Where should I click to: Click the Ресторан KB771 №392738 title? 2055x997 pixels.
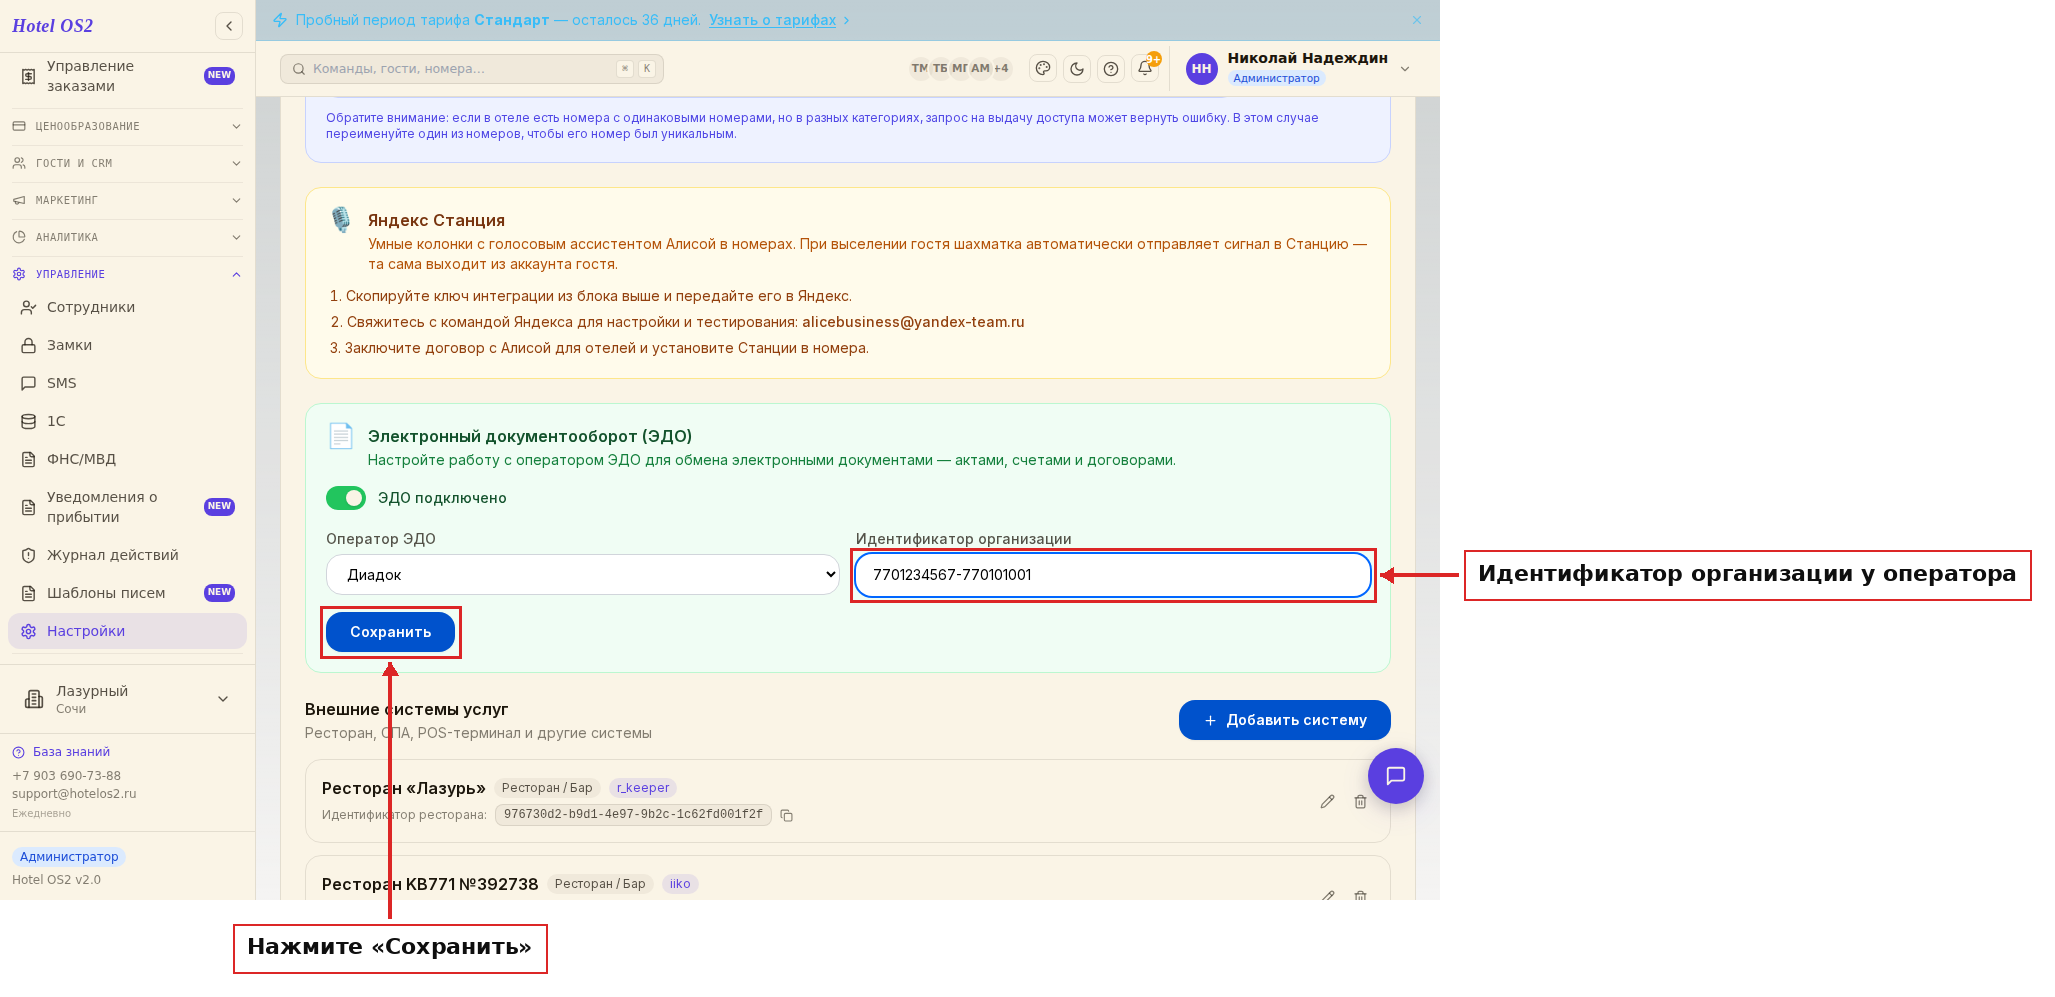pyautogui.click(x=430, y=884)
